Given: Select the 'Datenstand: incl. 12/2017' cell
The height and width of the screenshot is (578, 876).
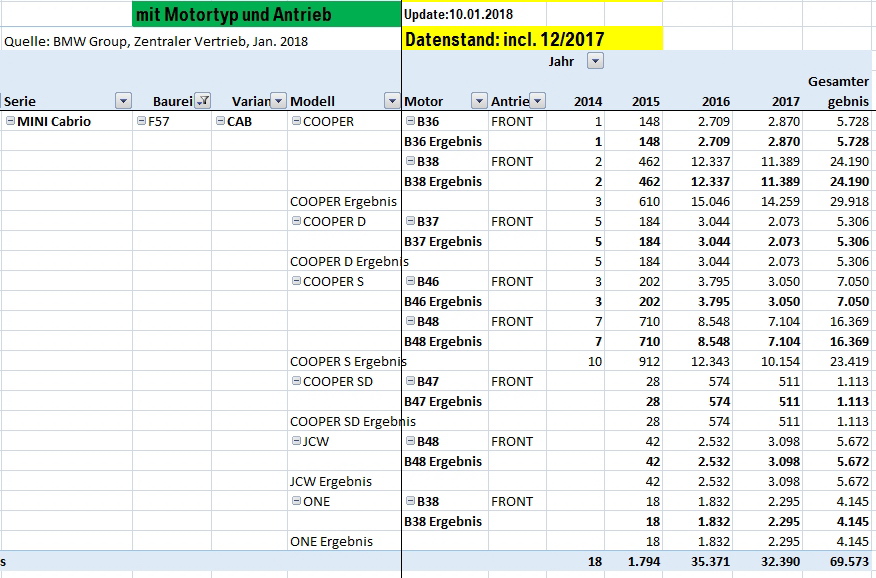Looking at the screenshot, I should (532, 39).
